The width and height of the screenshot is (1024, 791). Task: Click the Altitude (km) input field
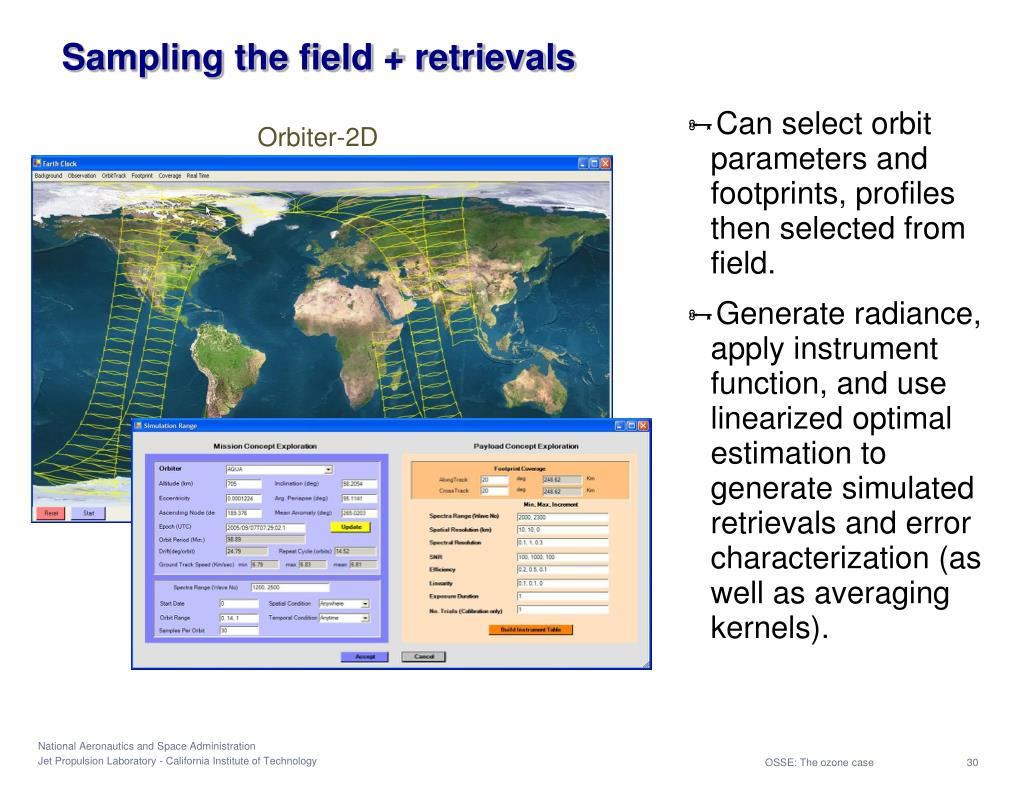[x=244, y=484]
